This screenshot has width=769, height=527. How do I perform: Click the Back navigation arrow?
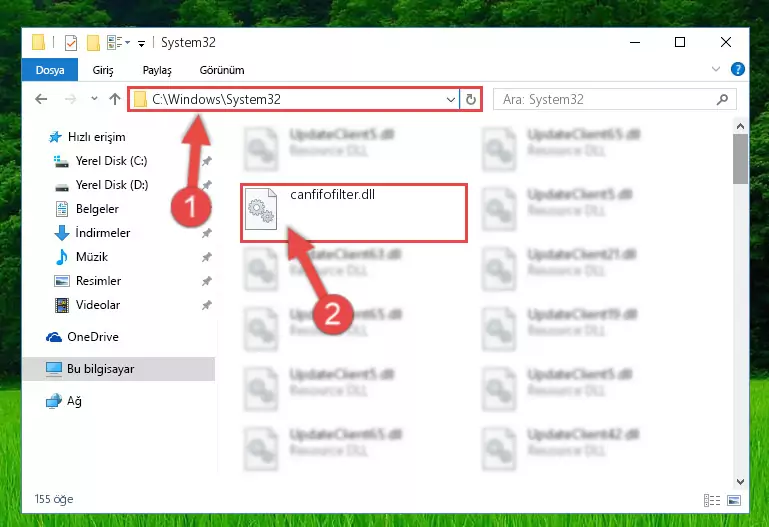(41, 99)
